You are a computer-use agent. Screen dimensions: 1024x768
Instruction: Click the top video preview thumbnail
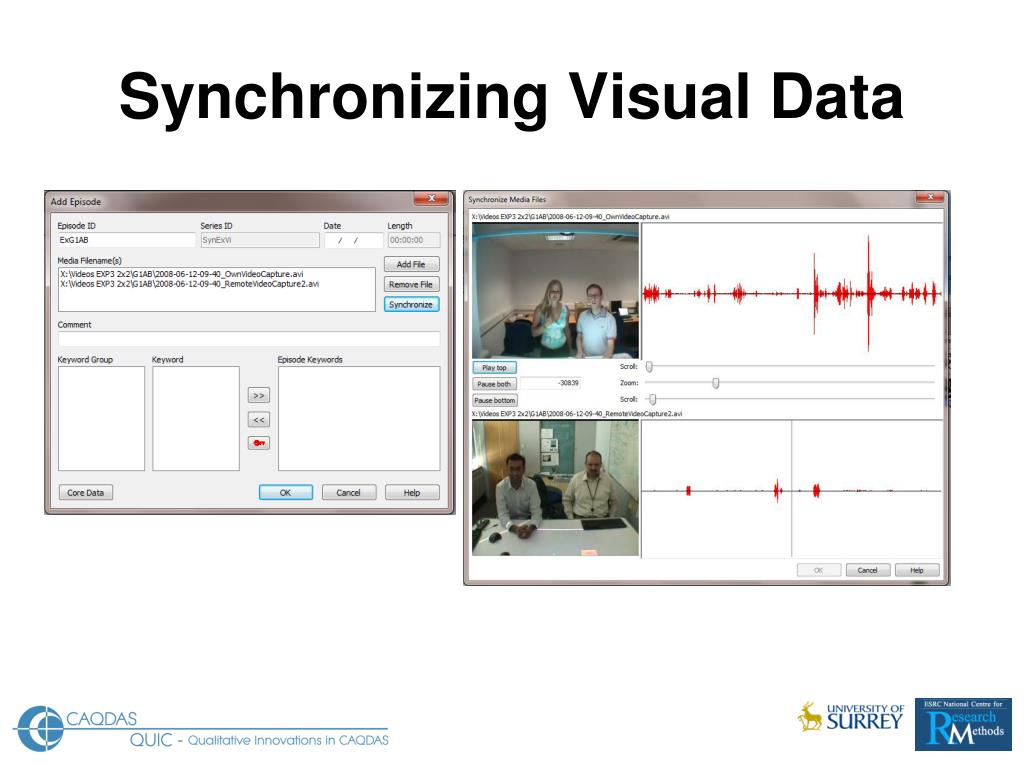coord(555,291)
